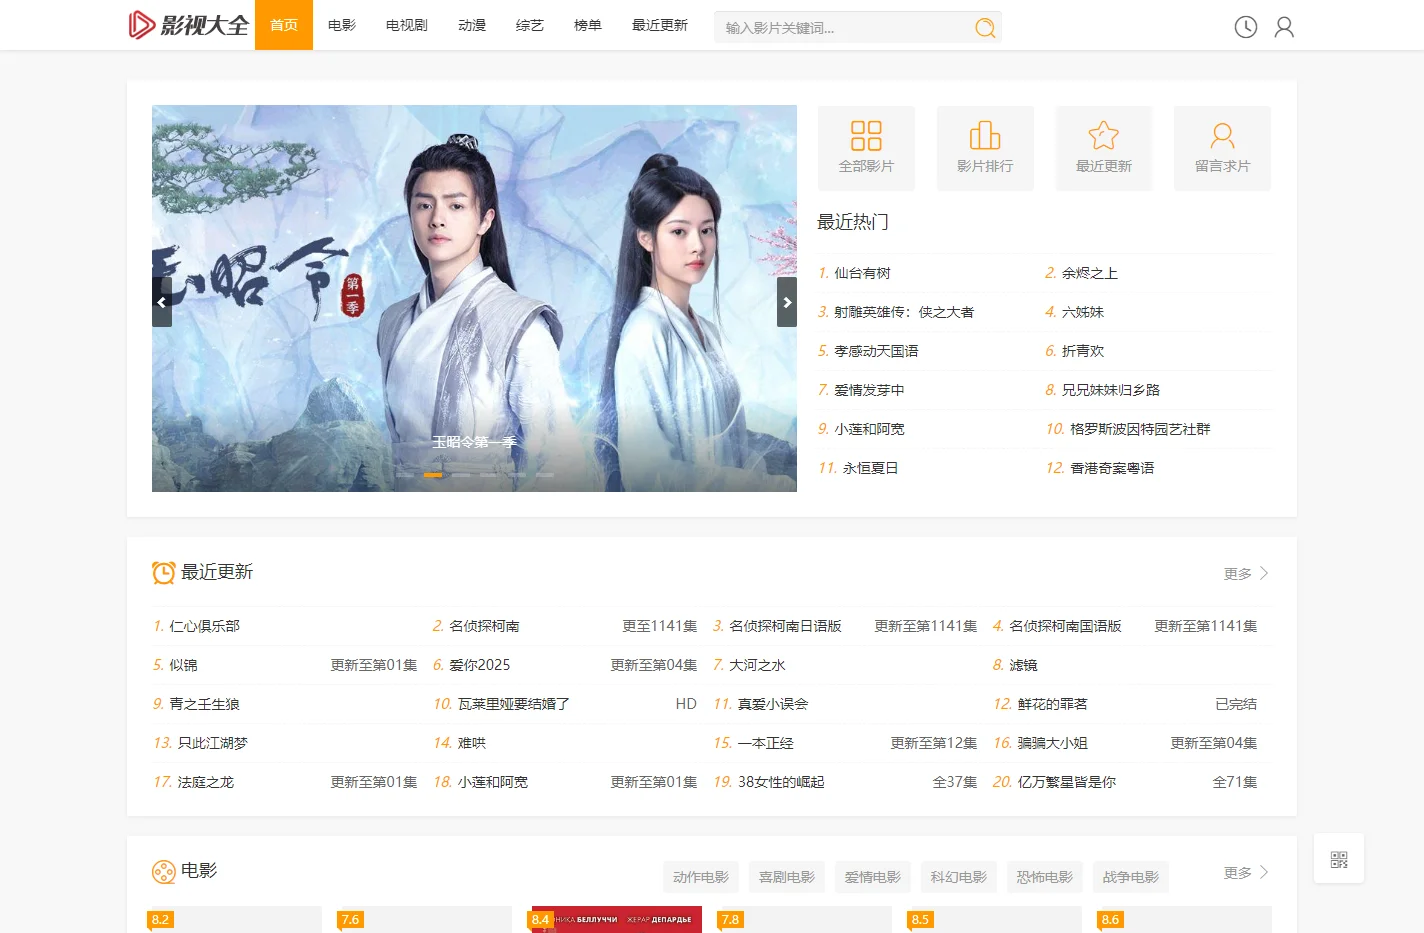This screenshot has width=1424, height=933.
Task: Filter by 科幻电影 tag
Action: (x=959, y=877)
